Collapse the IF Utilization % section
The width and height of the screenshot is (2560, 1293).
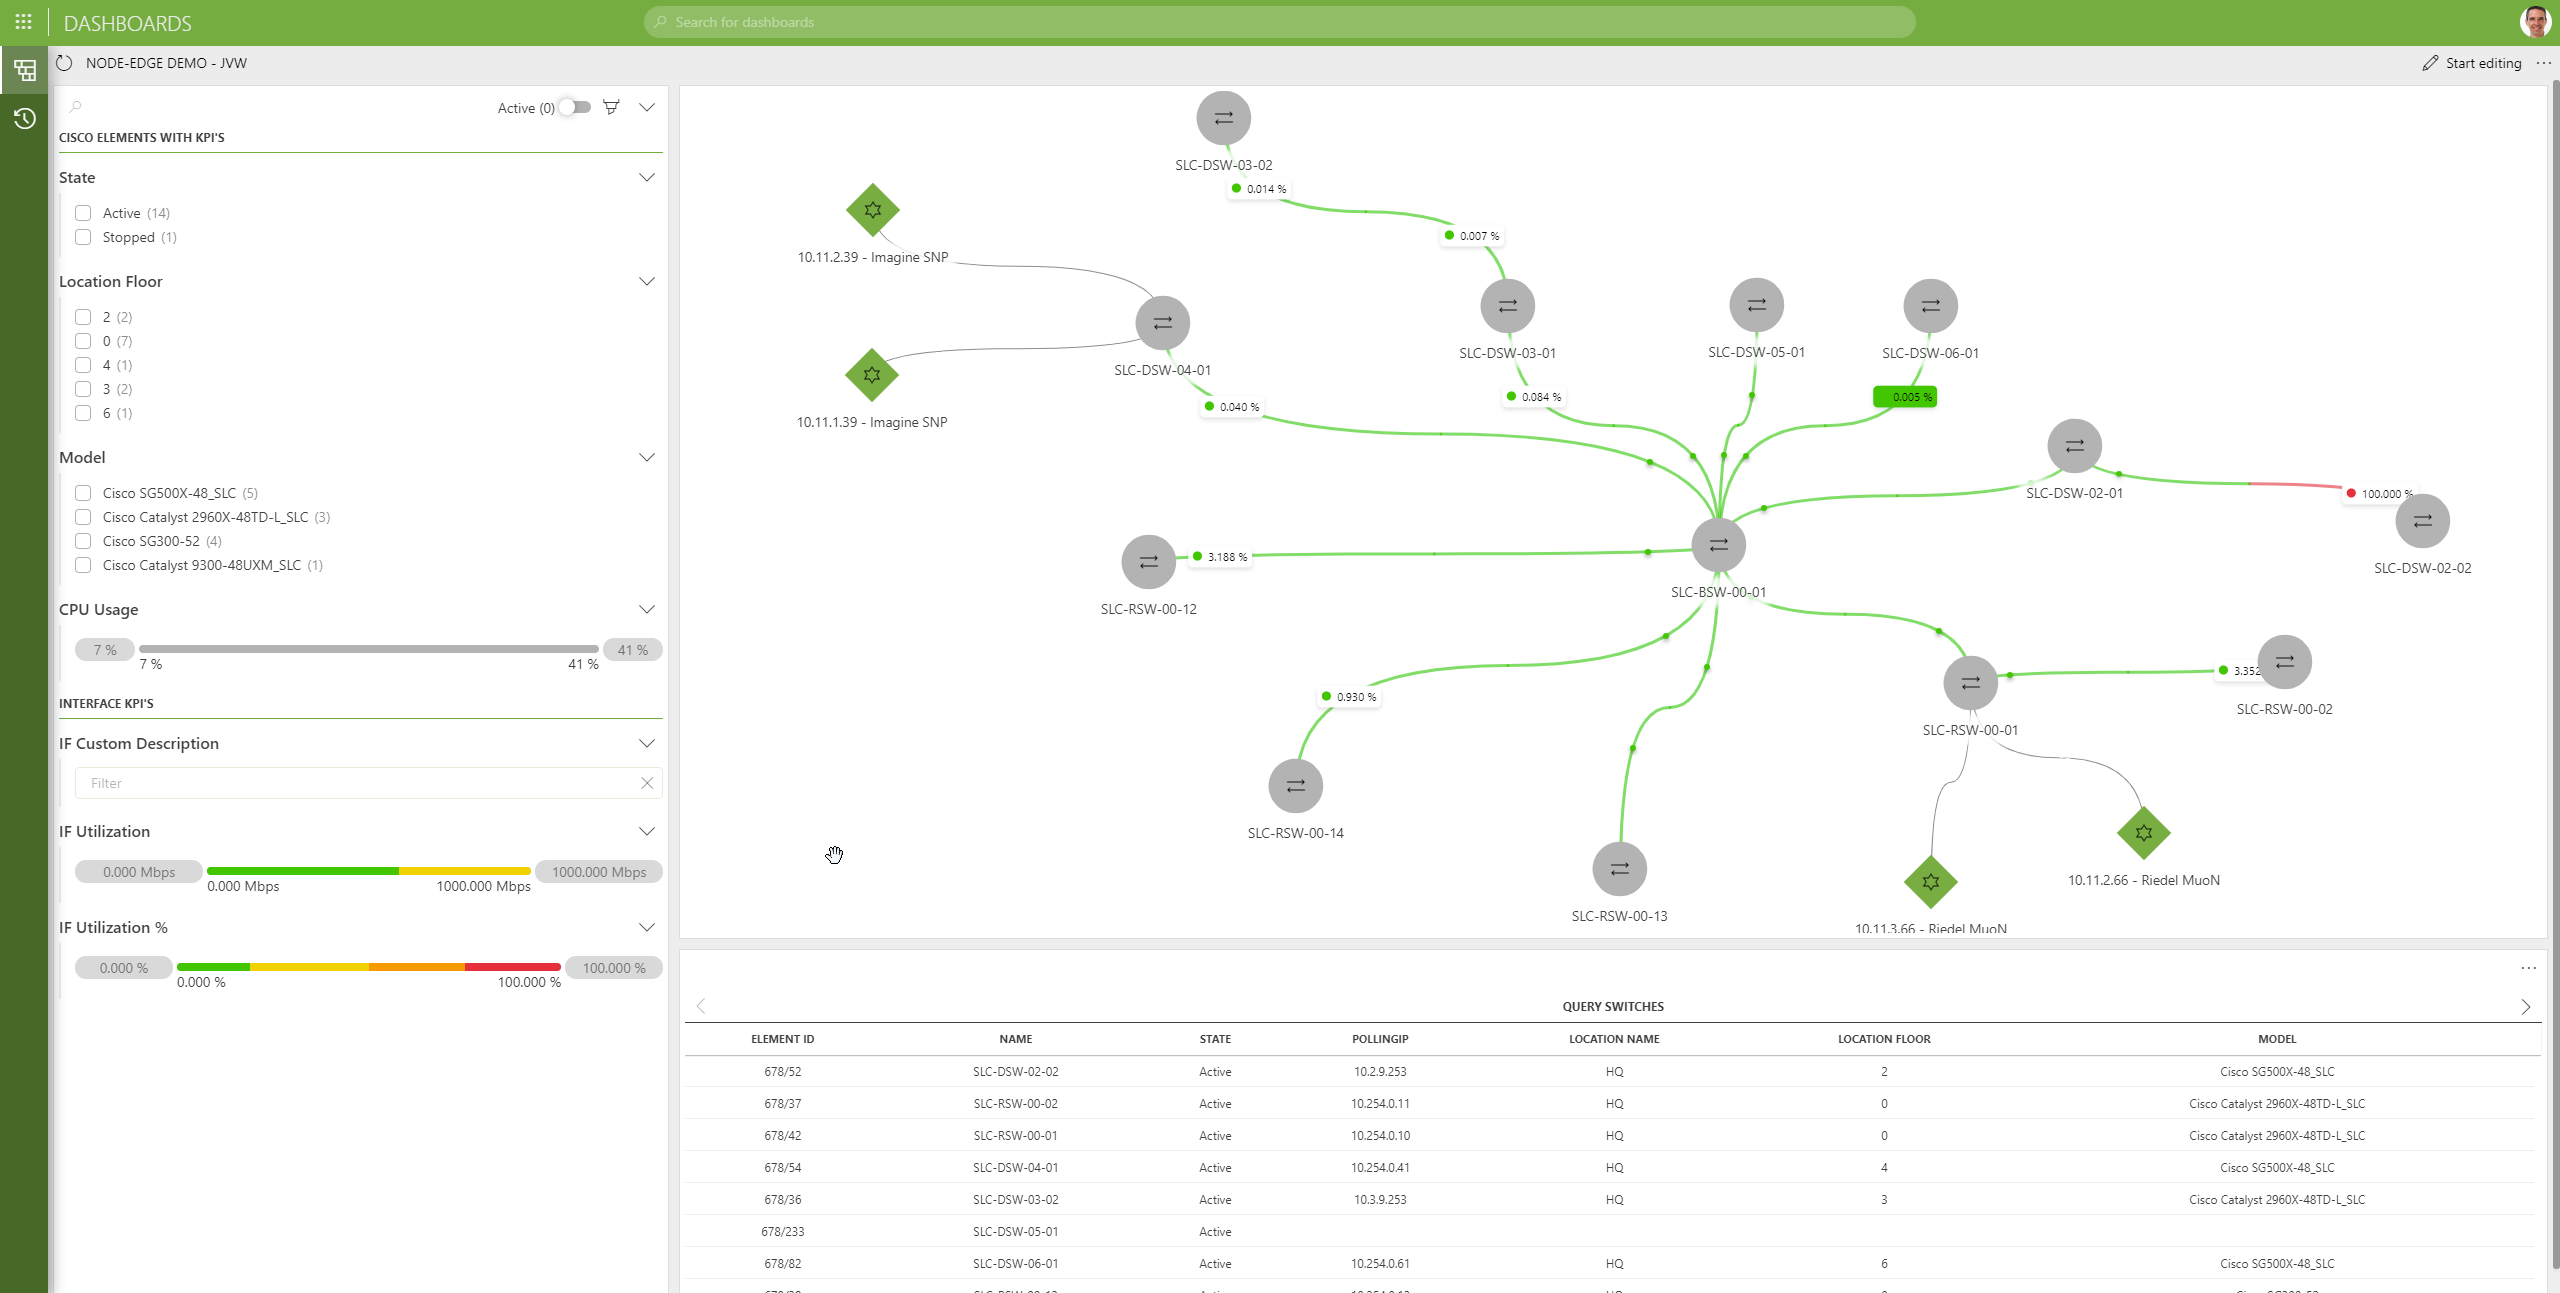[646, 927]
